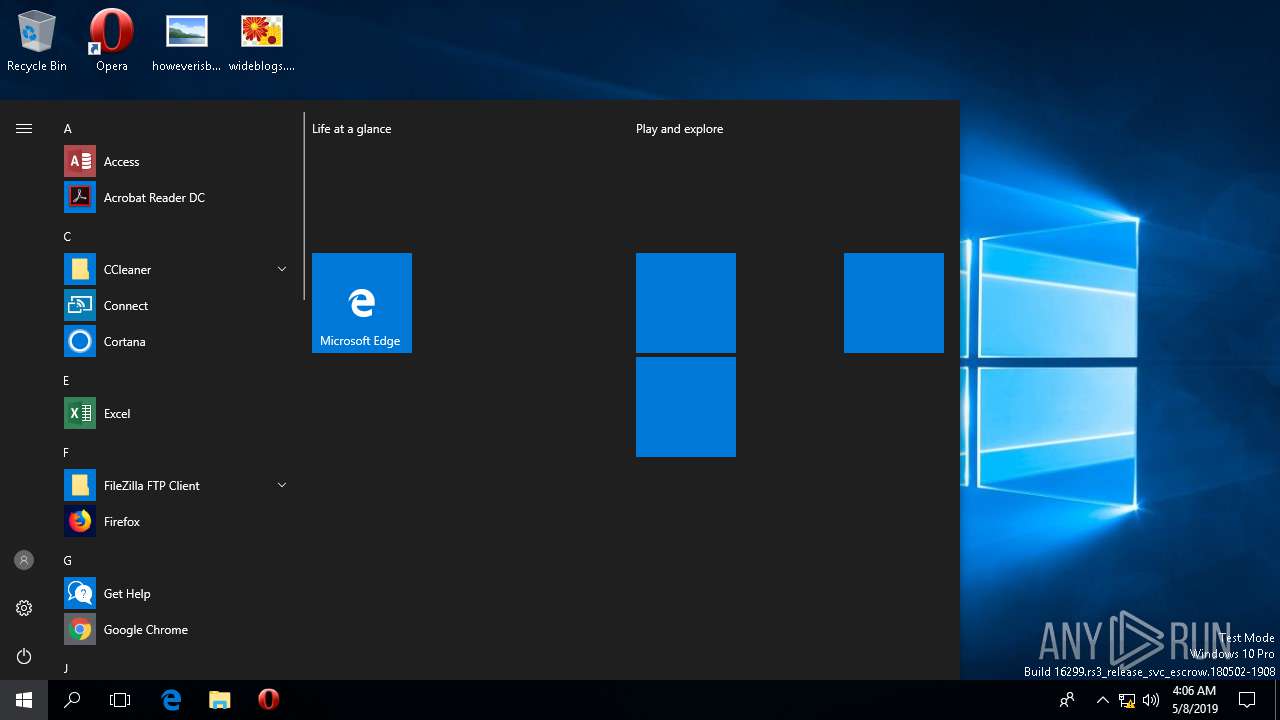Open Task View on the taskbar
1280x720 pixels.
(120, 700)
